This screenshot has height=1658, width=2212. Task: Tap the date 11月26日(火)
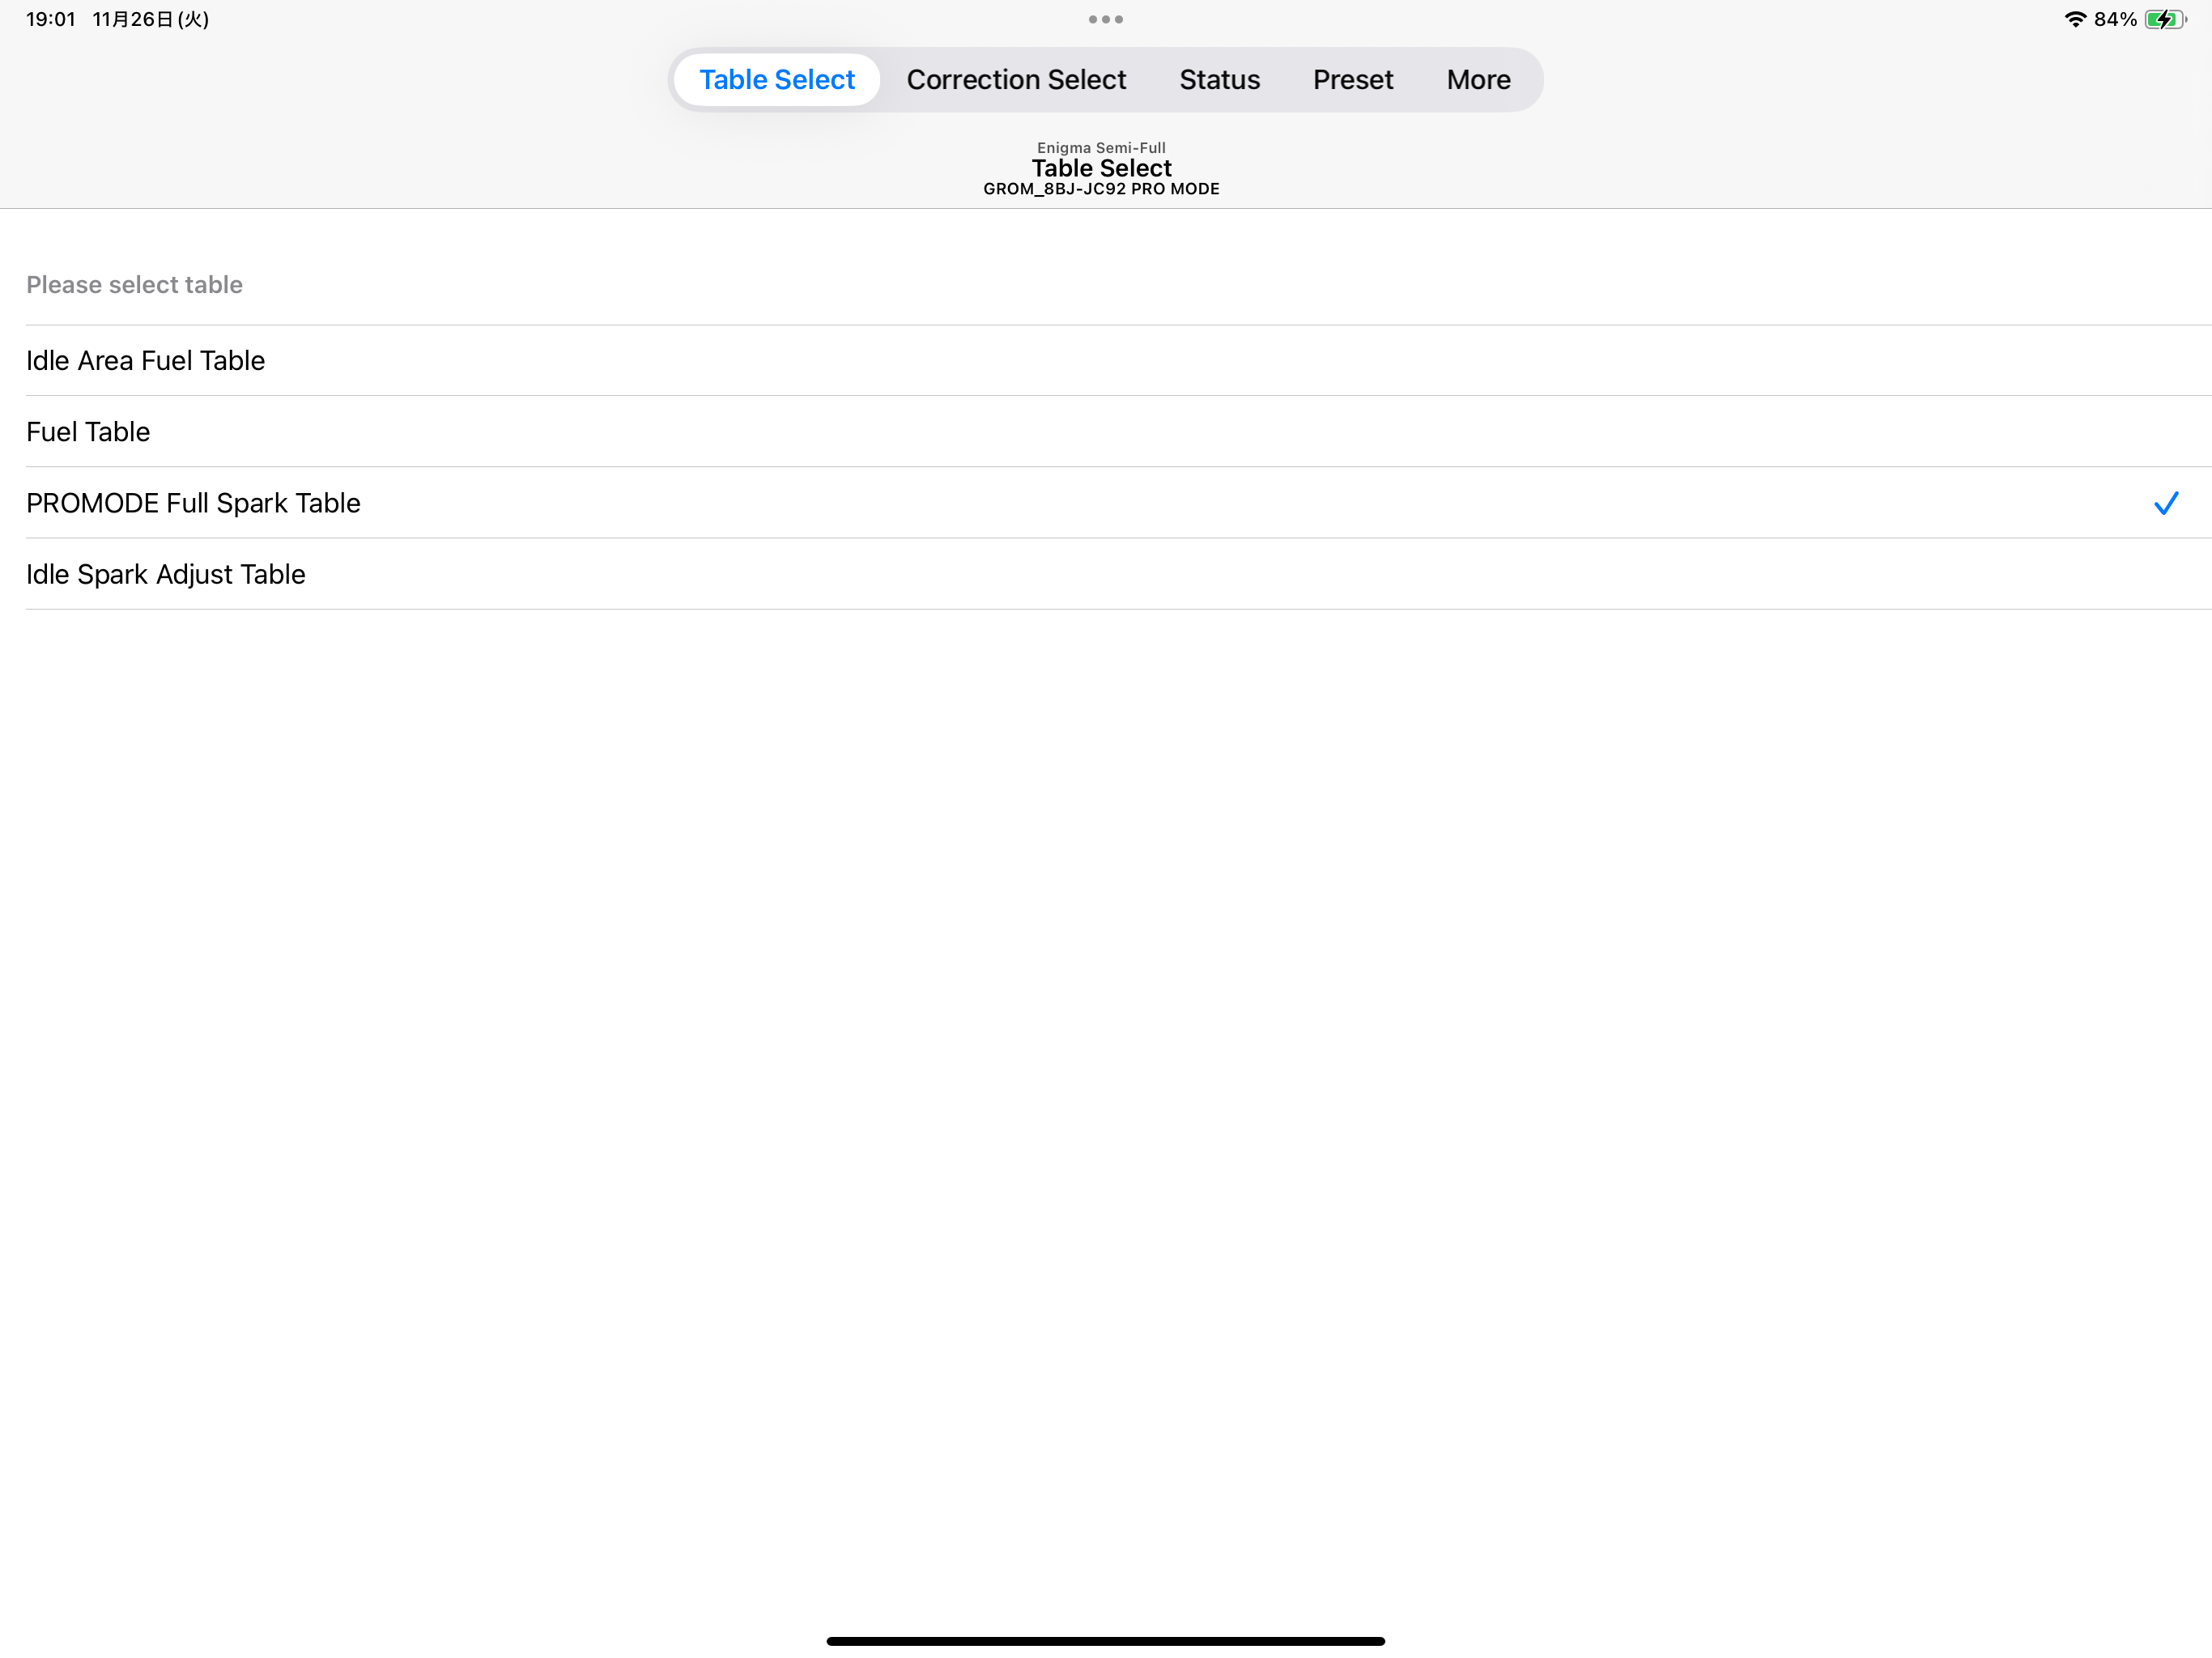(151, 19)
